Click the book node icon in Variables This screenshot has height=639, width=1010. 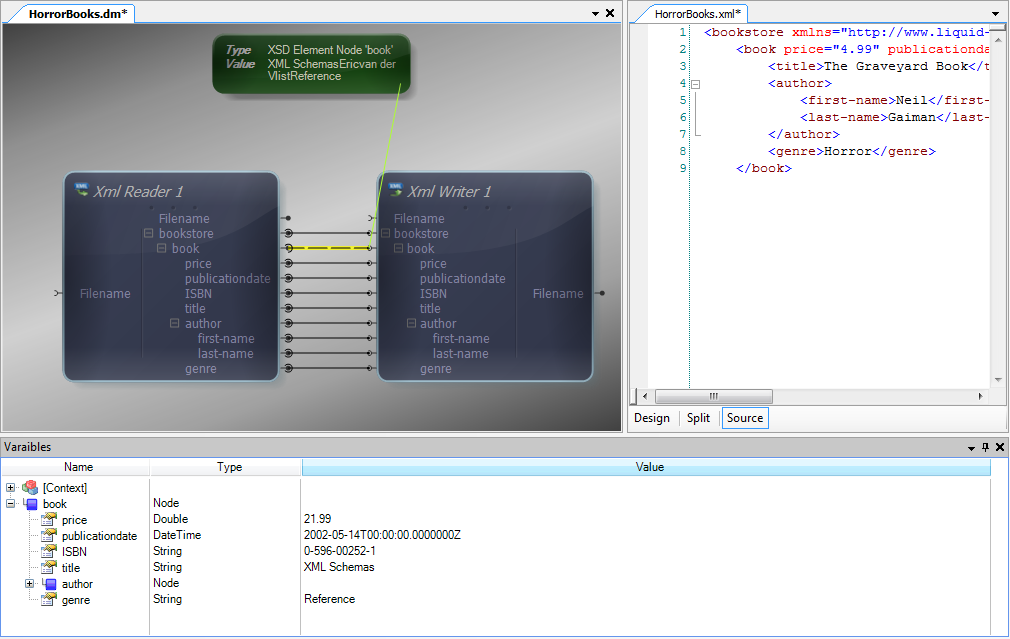pyautogui.click(x=30, y=504)
